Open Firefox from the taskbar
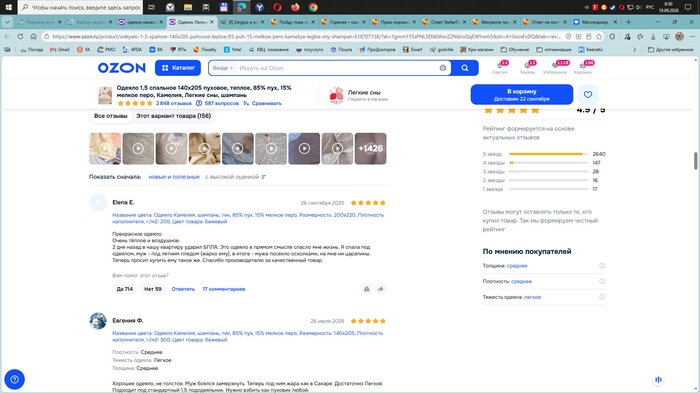 pos(295,7)
